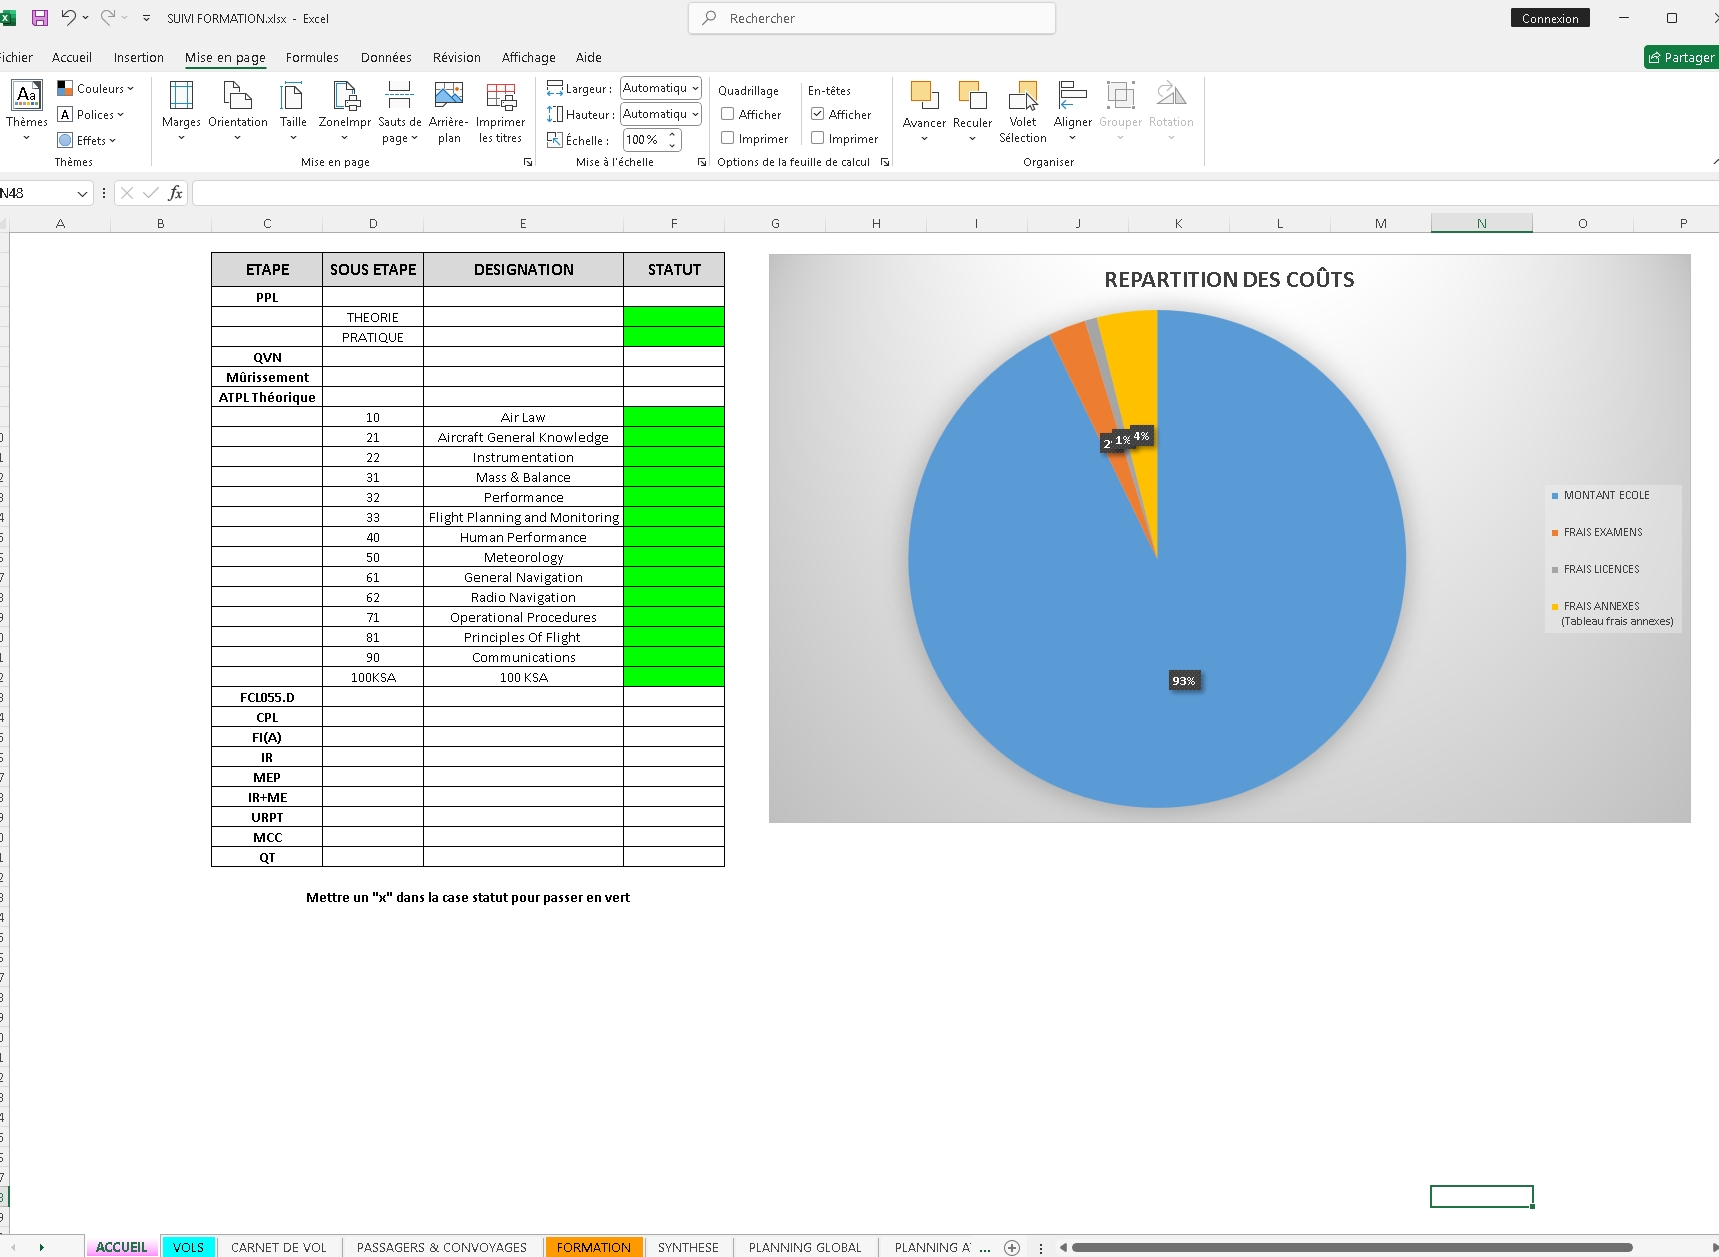This screenshot has width=1719, height=1257.
Task: Click the green STATUT cell for Air Law
Action: [x=674, y=417]
